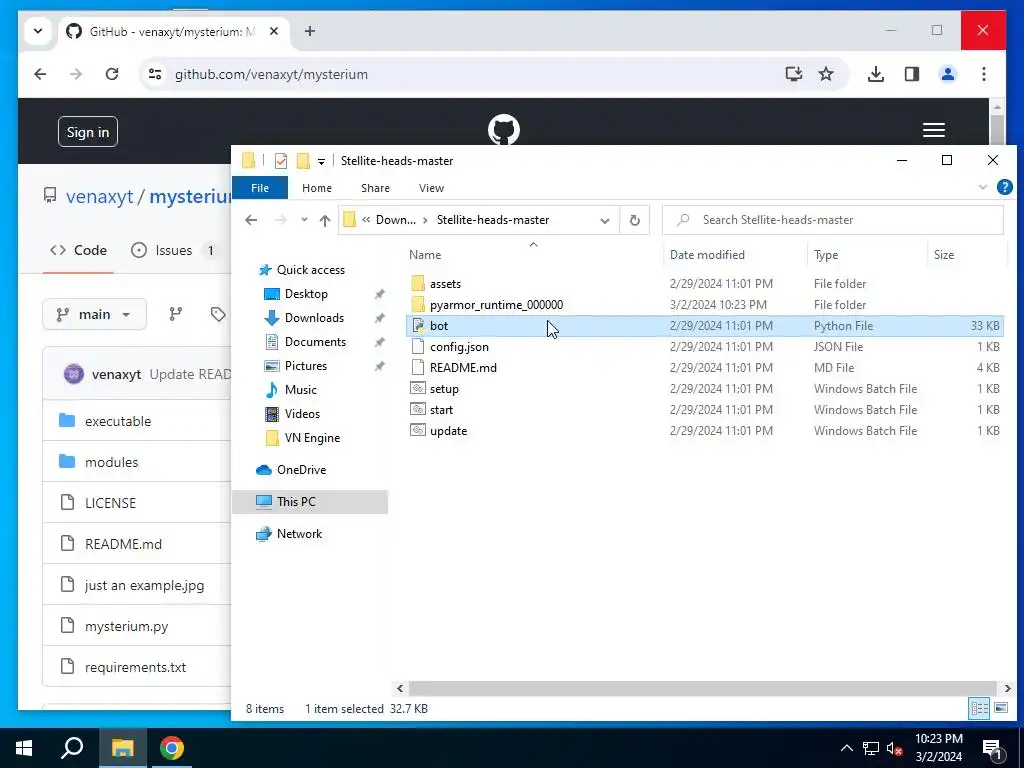
Task: Open the Issues tab on GitHub repo
Action: [174, 250]
